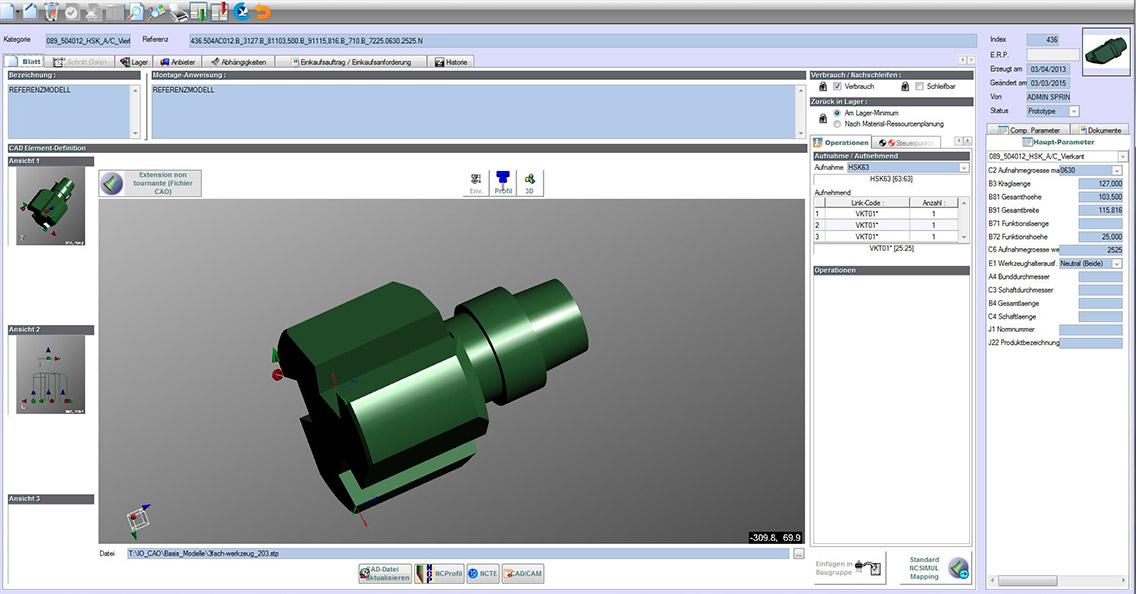Click the trash bin delete icon

click(x=51, y=12)
